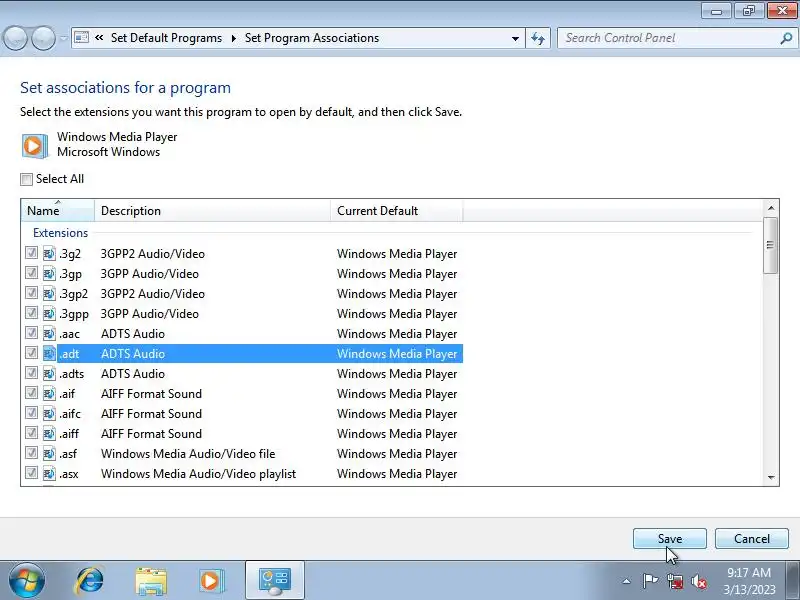Toggle the .asx extension checkbox

(32, 472)
